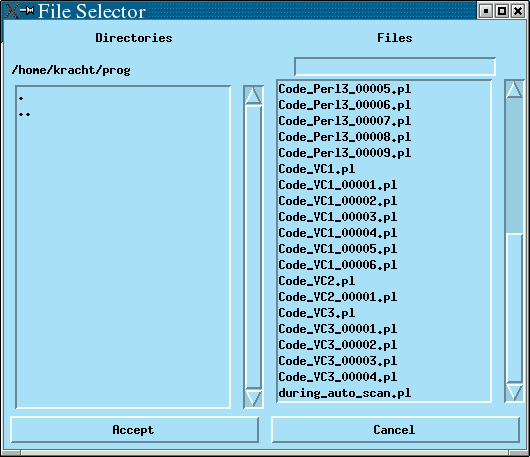Click the Files list scrollbar down arrow
The image size is (530, 457).
514,393
